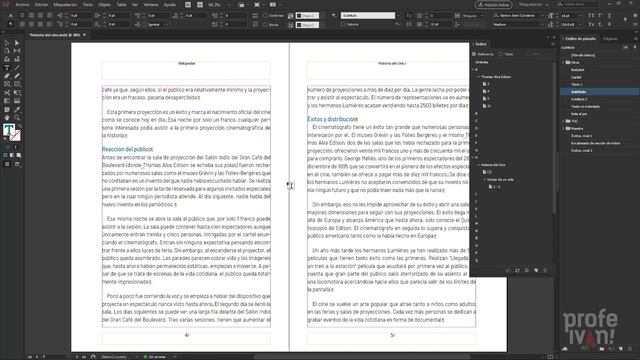Viewport: 640px width, 360px height.
Task: Click stroke color swatch in toolbox
Action: click(x=16, y=136)
